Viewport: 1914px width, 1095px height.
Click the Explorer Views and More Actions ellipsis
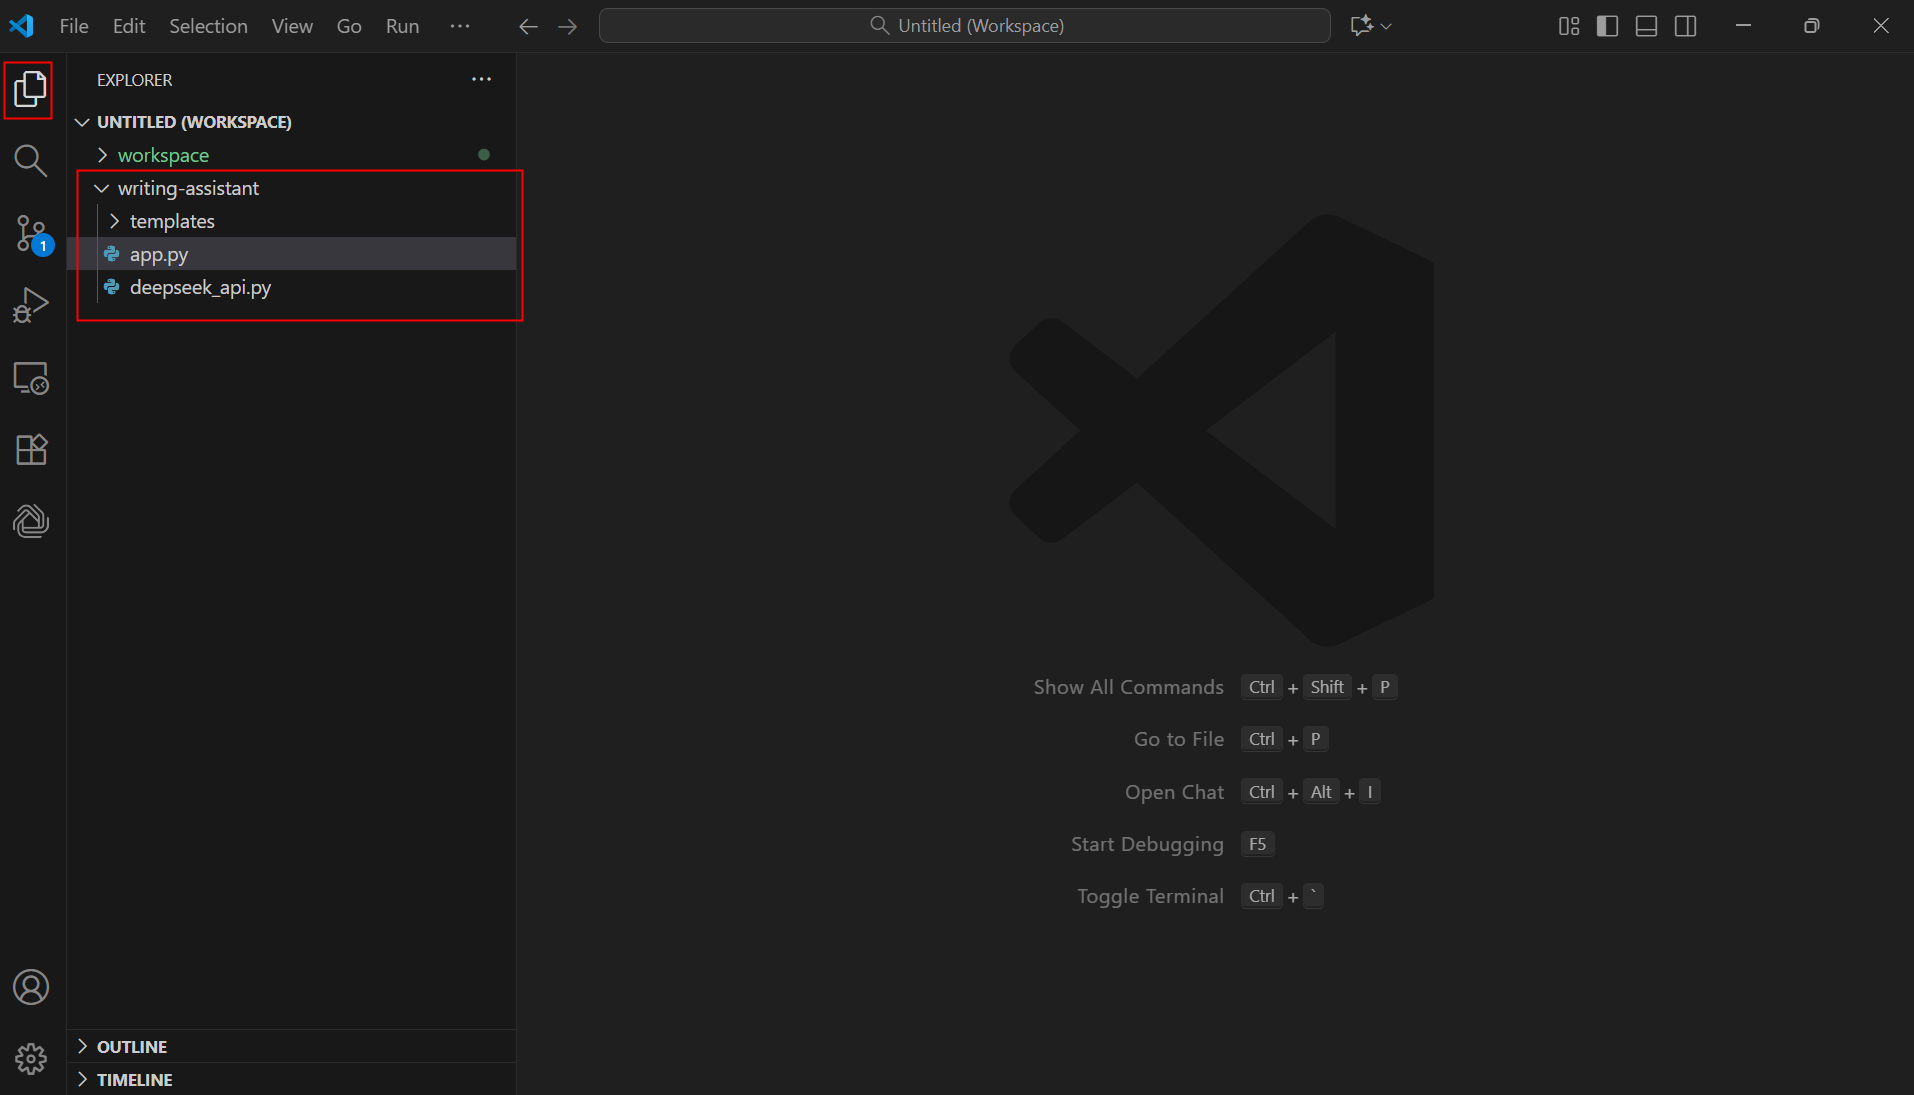pyautogui.click(x=481, y=79)
